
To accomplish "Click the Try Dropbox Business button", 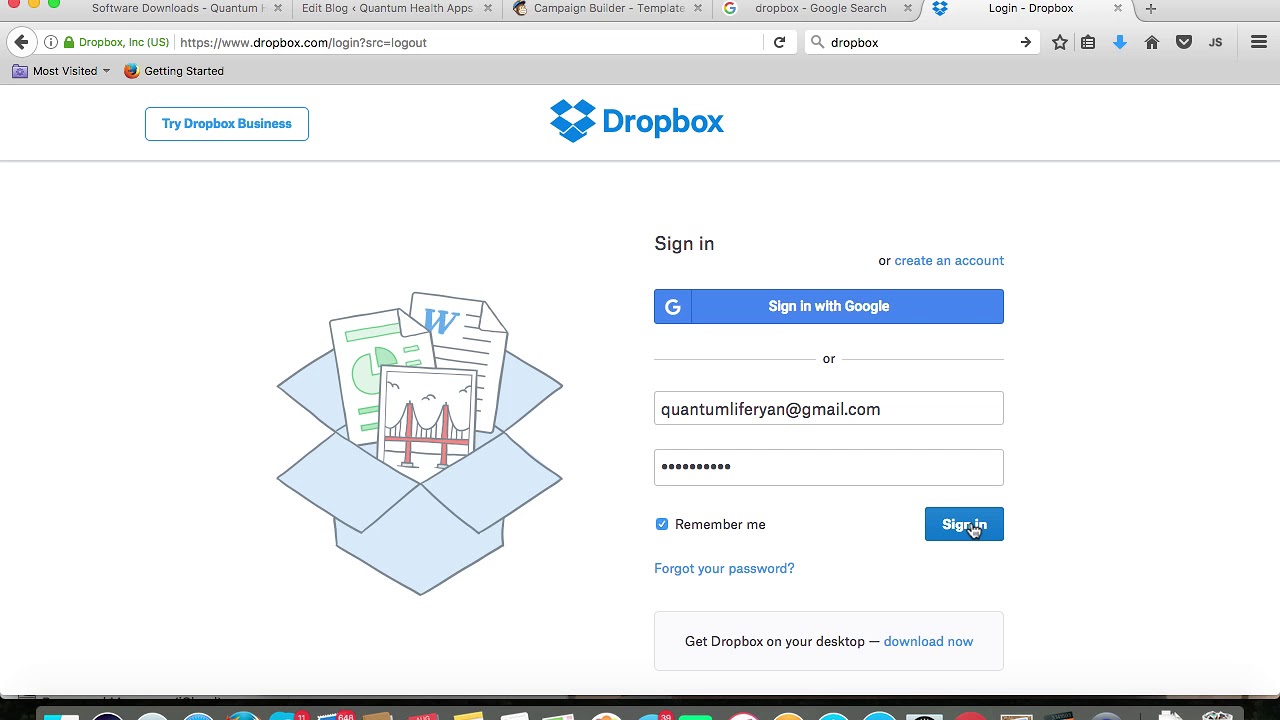I will click(x=227, y=124).
